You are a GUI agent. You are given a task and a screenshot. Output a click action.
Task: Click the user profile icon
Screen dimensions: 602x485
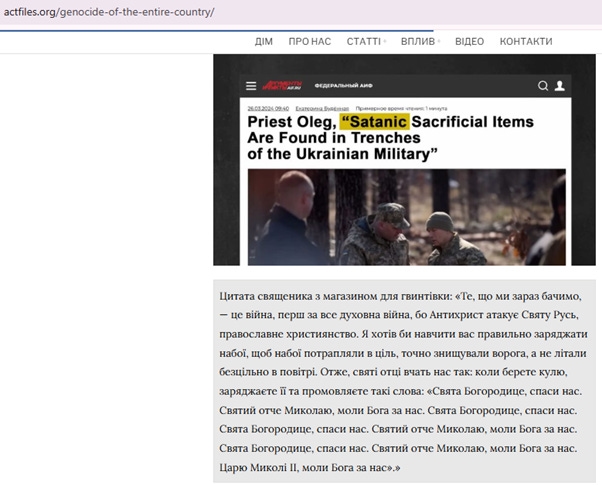pos(560,86)
